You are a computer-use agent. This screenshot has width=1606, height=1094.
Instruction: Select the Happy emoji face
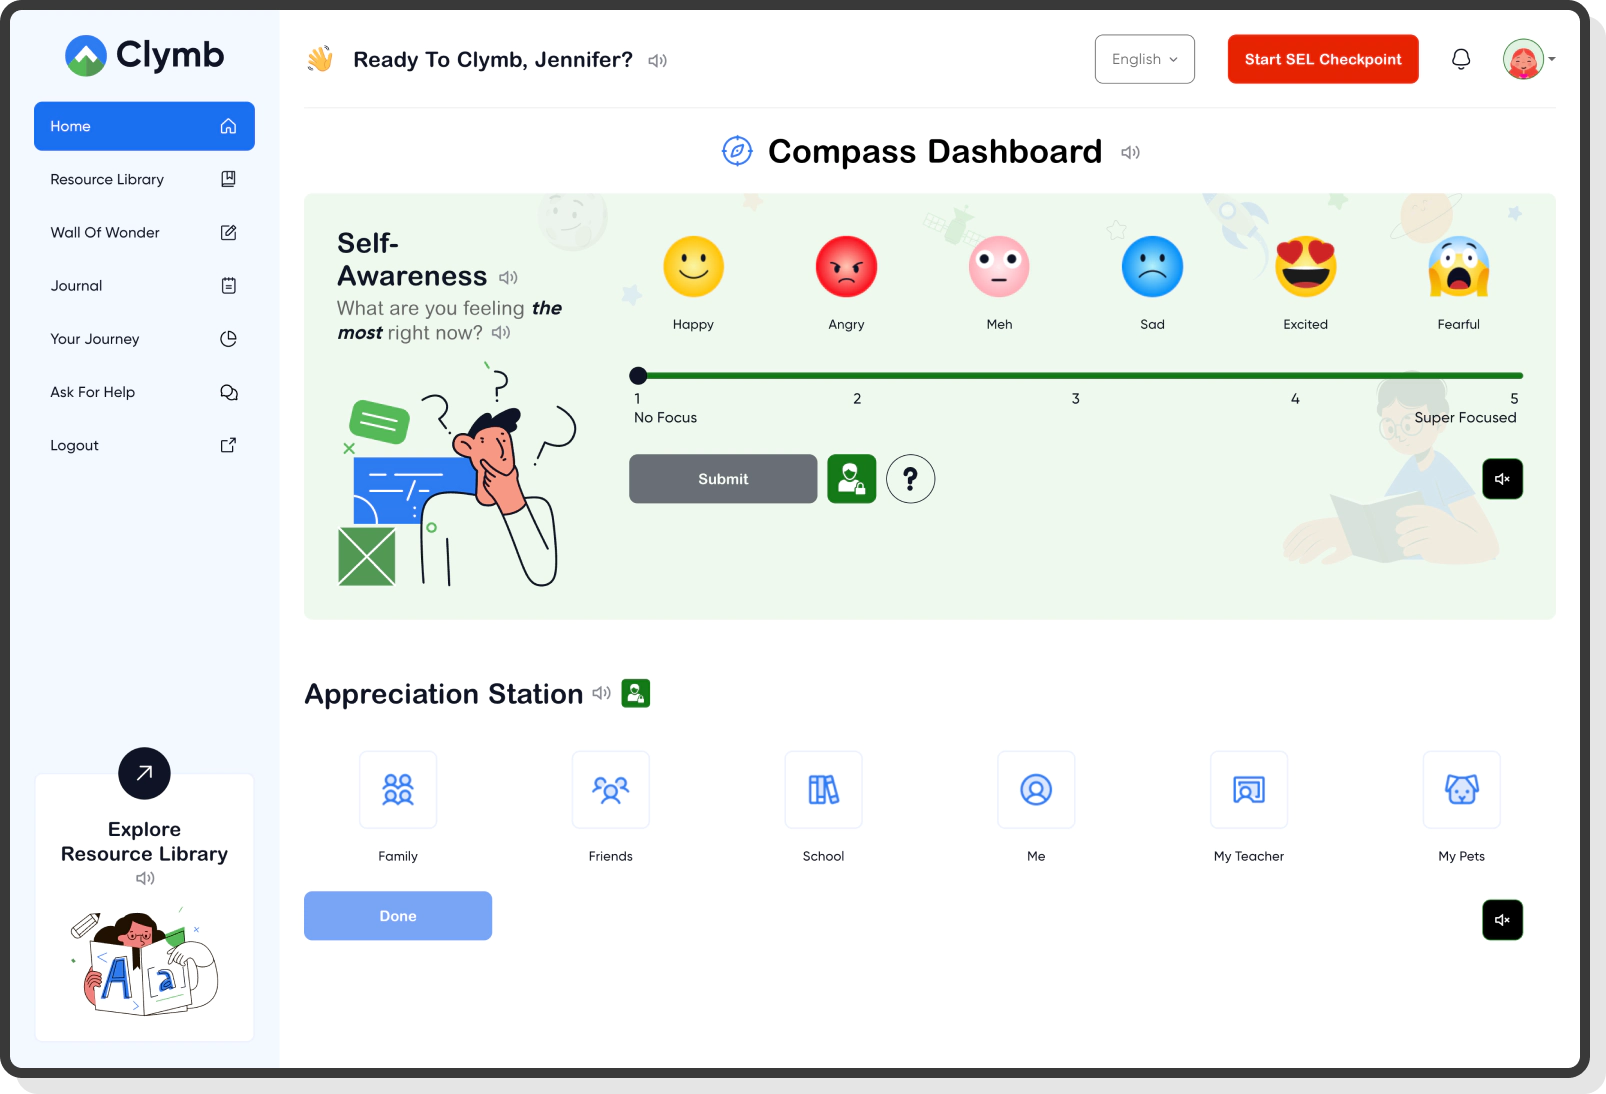point(693,266)
